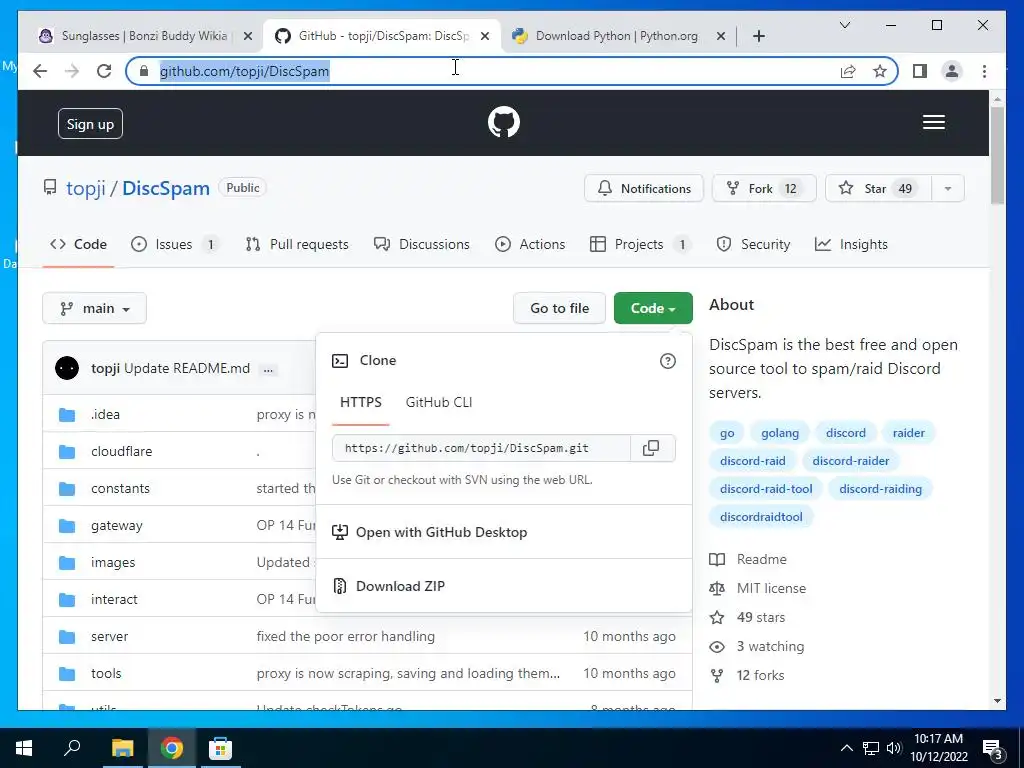Open the Projects tab
The width and height of the screenshot is (1024, 768).
tap(640, 244)
